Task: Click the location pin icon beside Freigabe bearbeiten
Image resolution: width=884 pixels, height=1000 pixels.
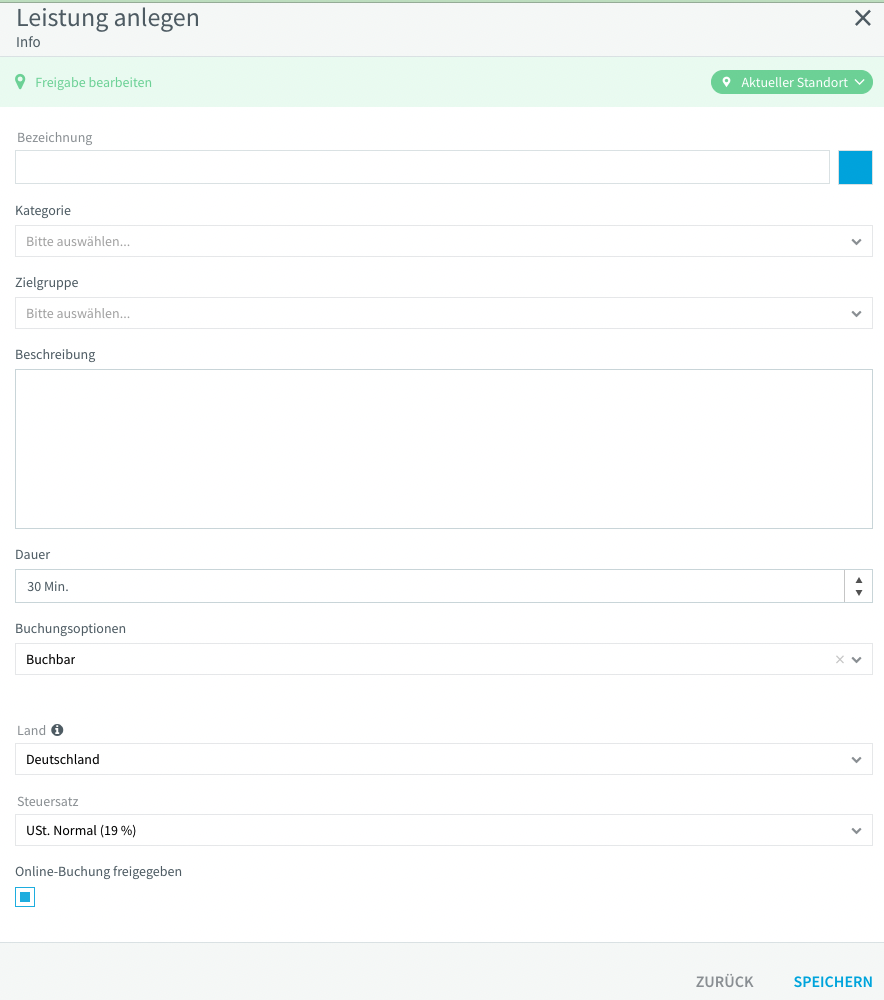Action: [20, 82]
